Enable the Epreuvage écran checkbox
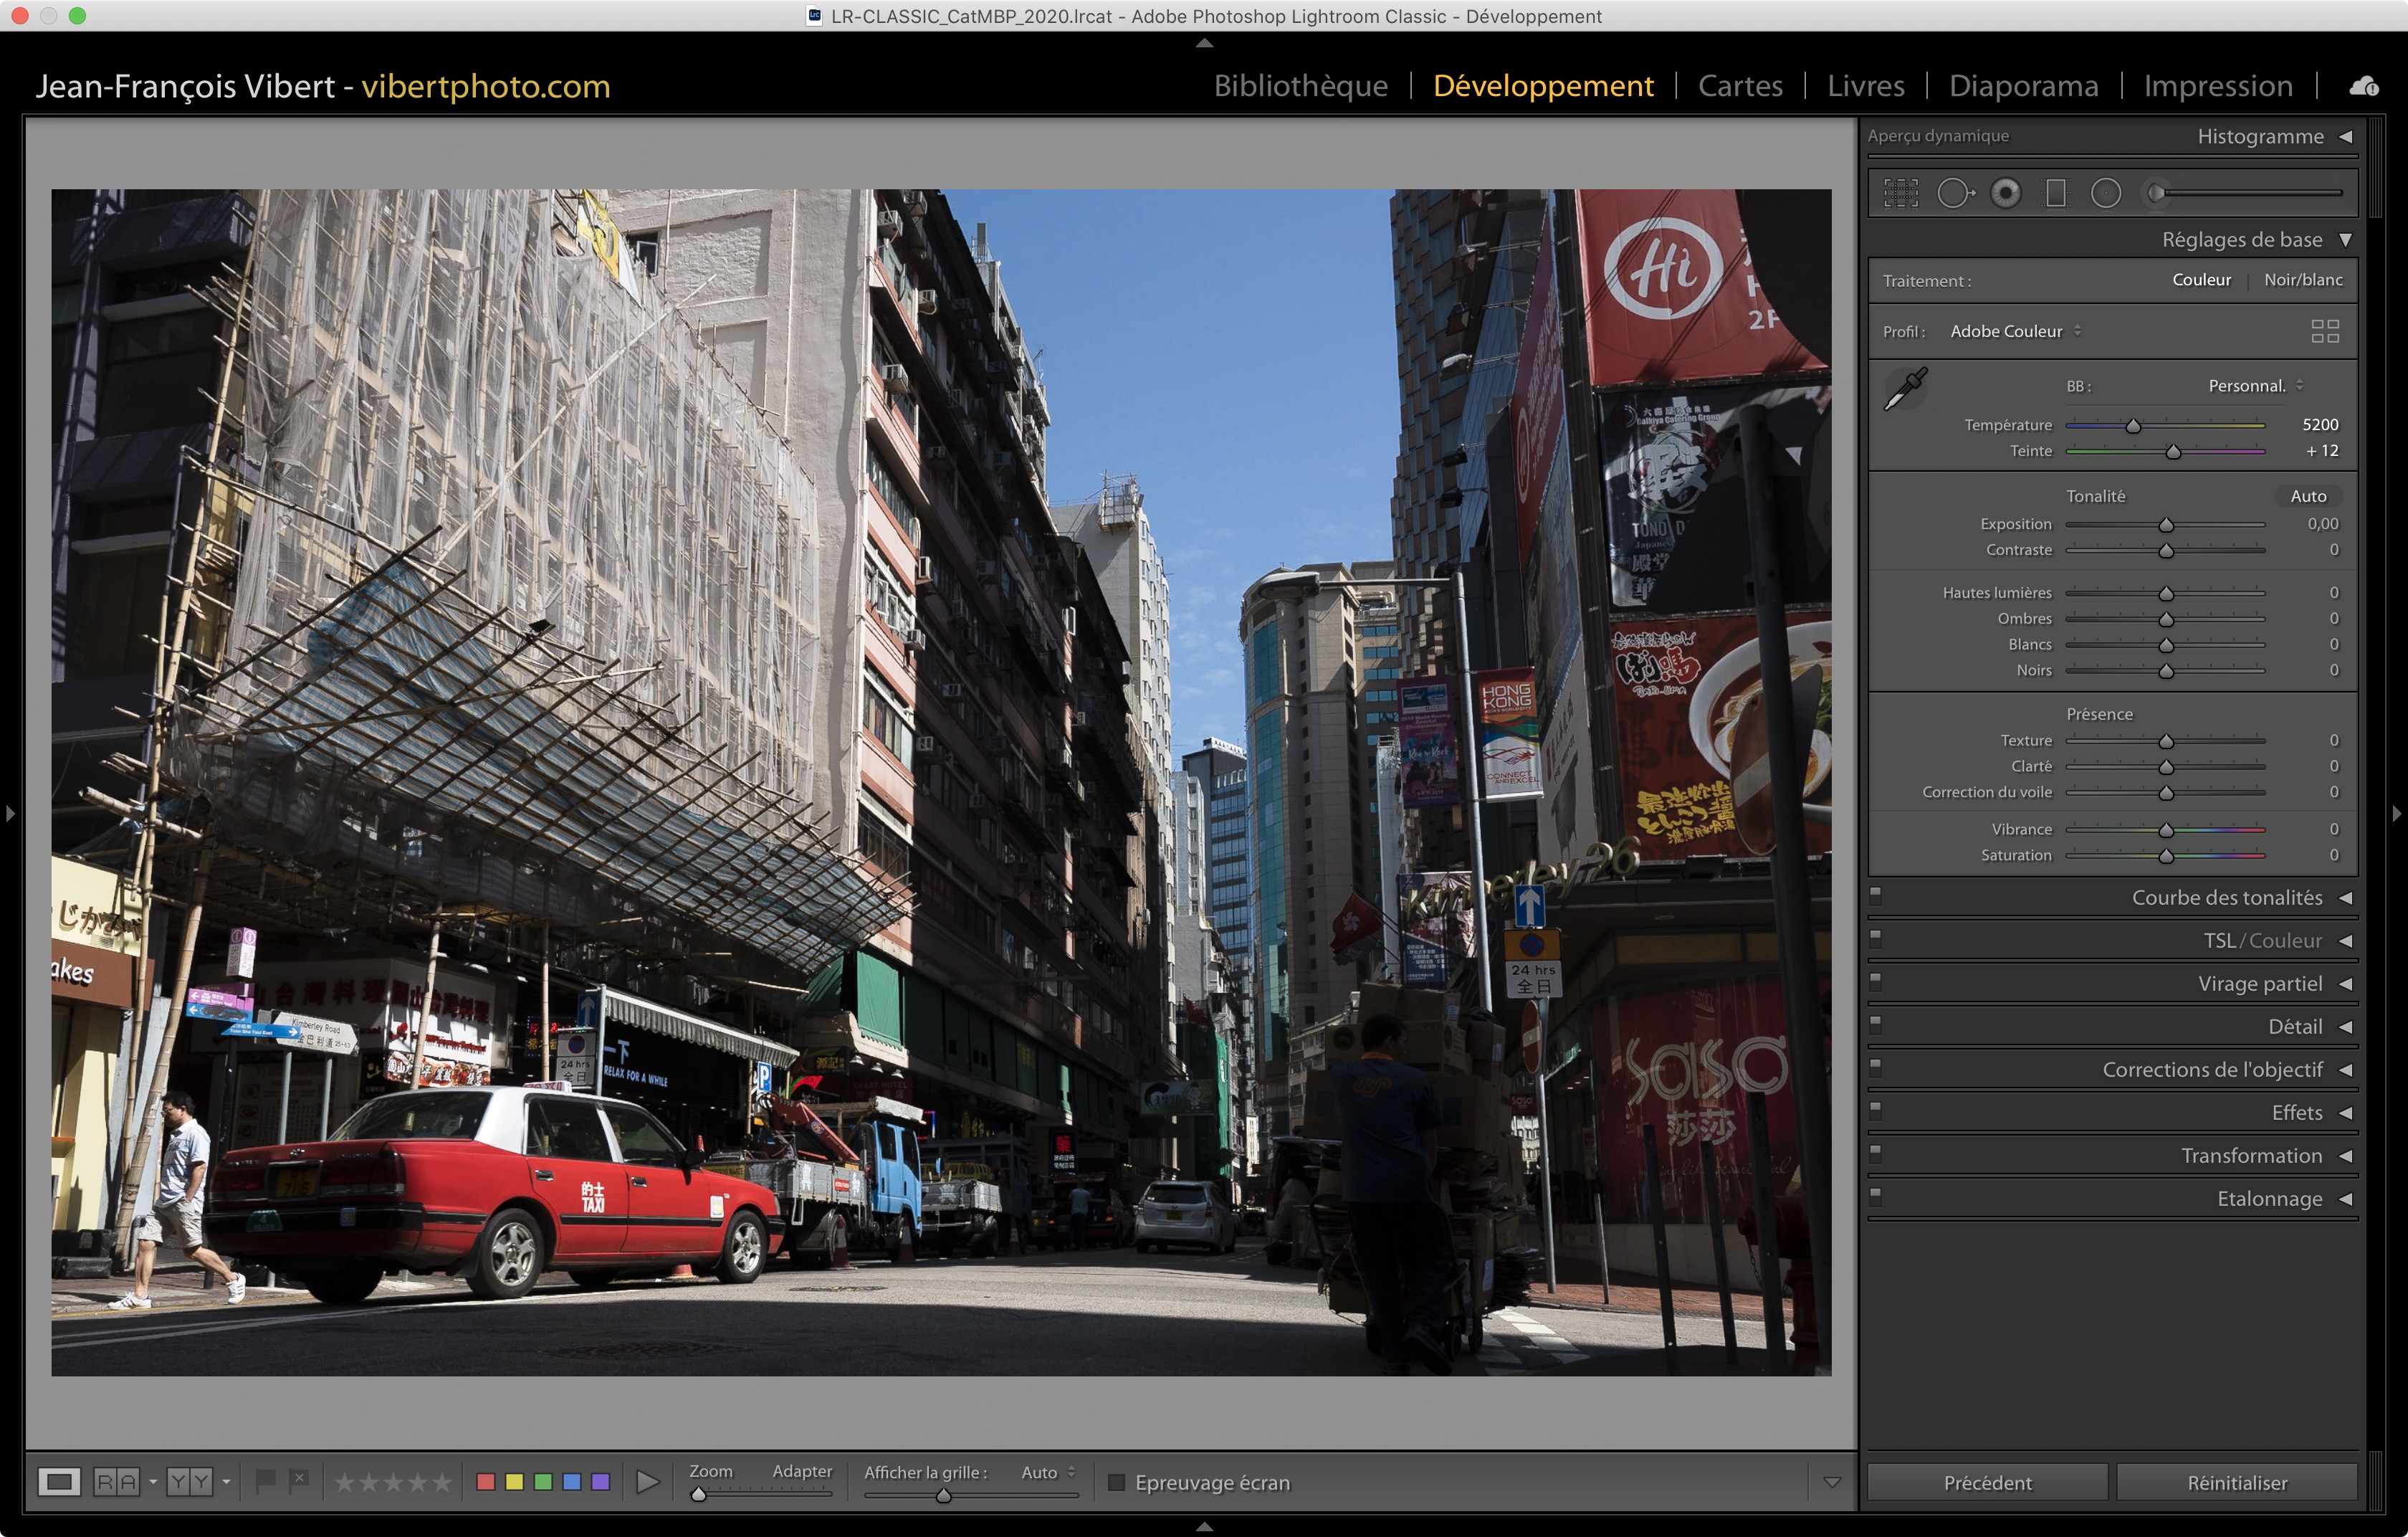The height and width of the screenshot is (1537, 2408). click(x=1117, y=1482)
